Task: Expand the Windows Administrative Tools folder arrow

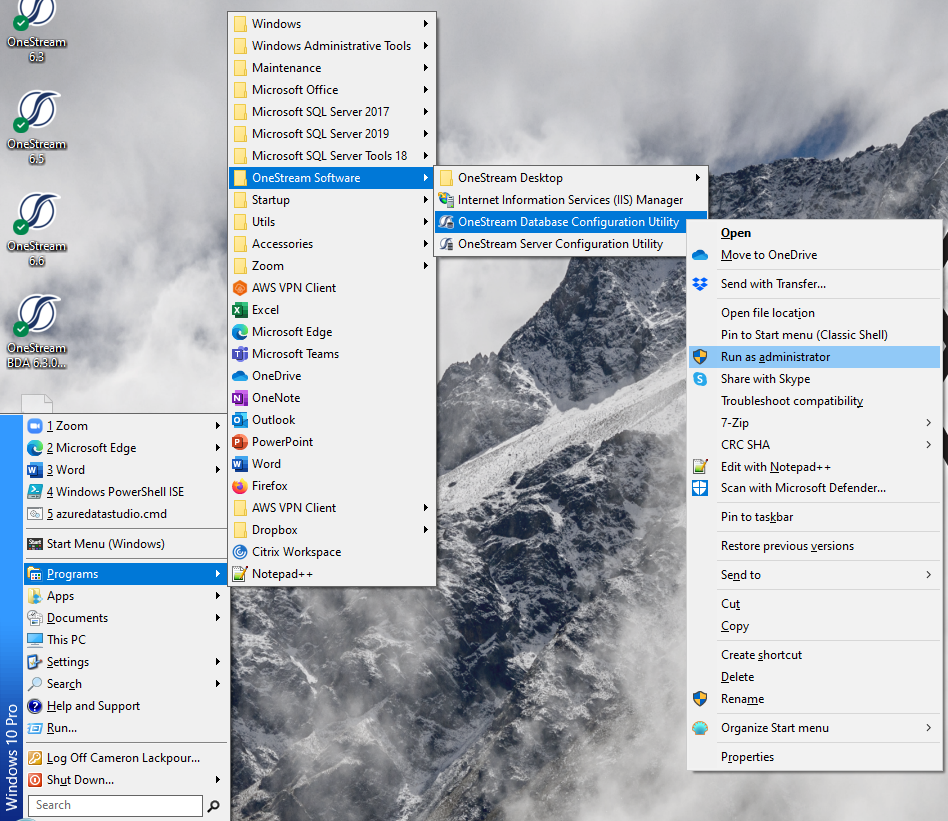Action: pos(426,45)
